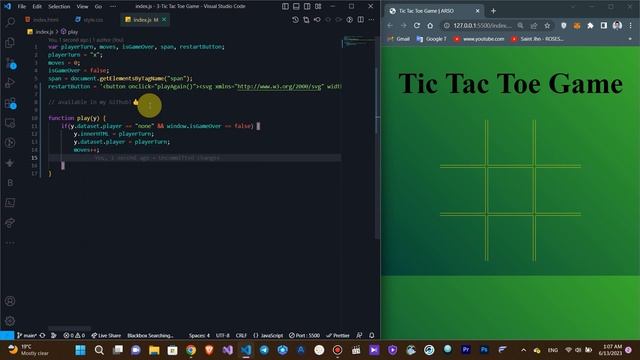The width and height of the screenshot is (640, 360).
Task: Close the index.js editor tab
Action: coord(164,19)
